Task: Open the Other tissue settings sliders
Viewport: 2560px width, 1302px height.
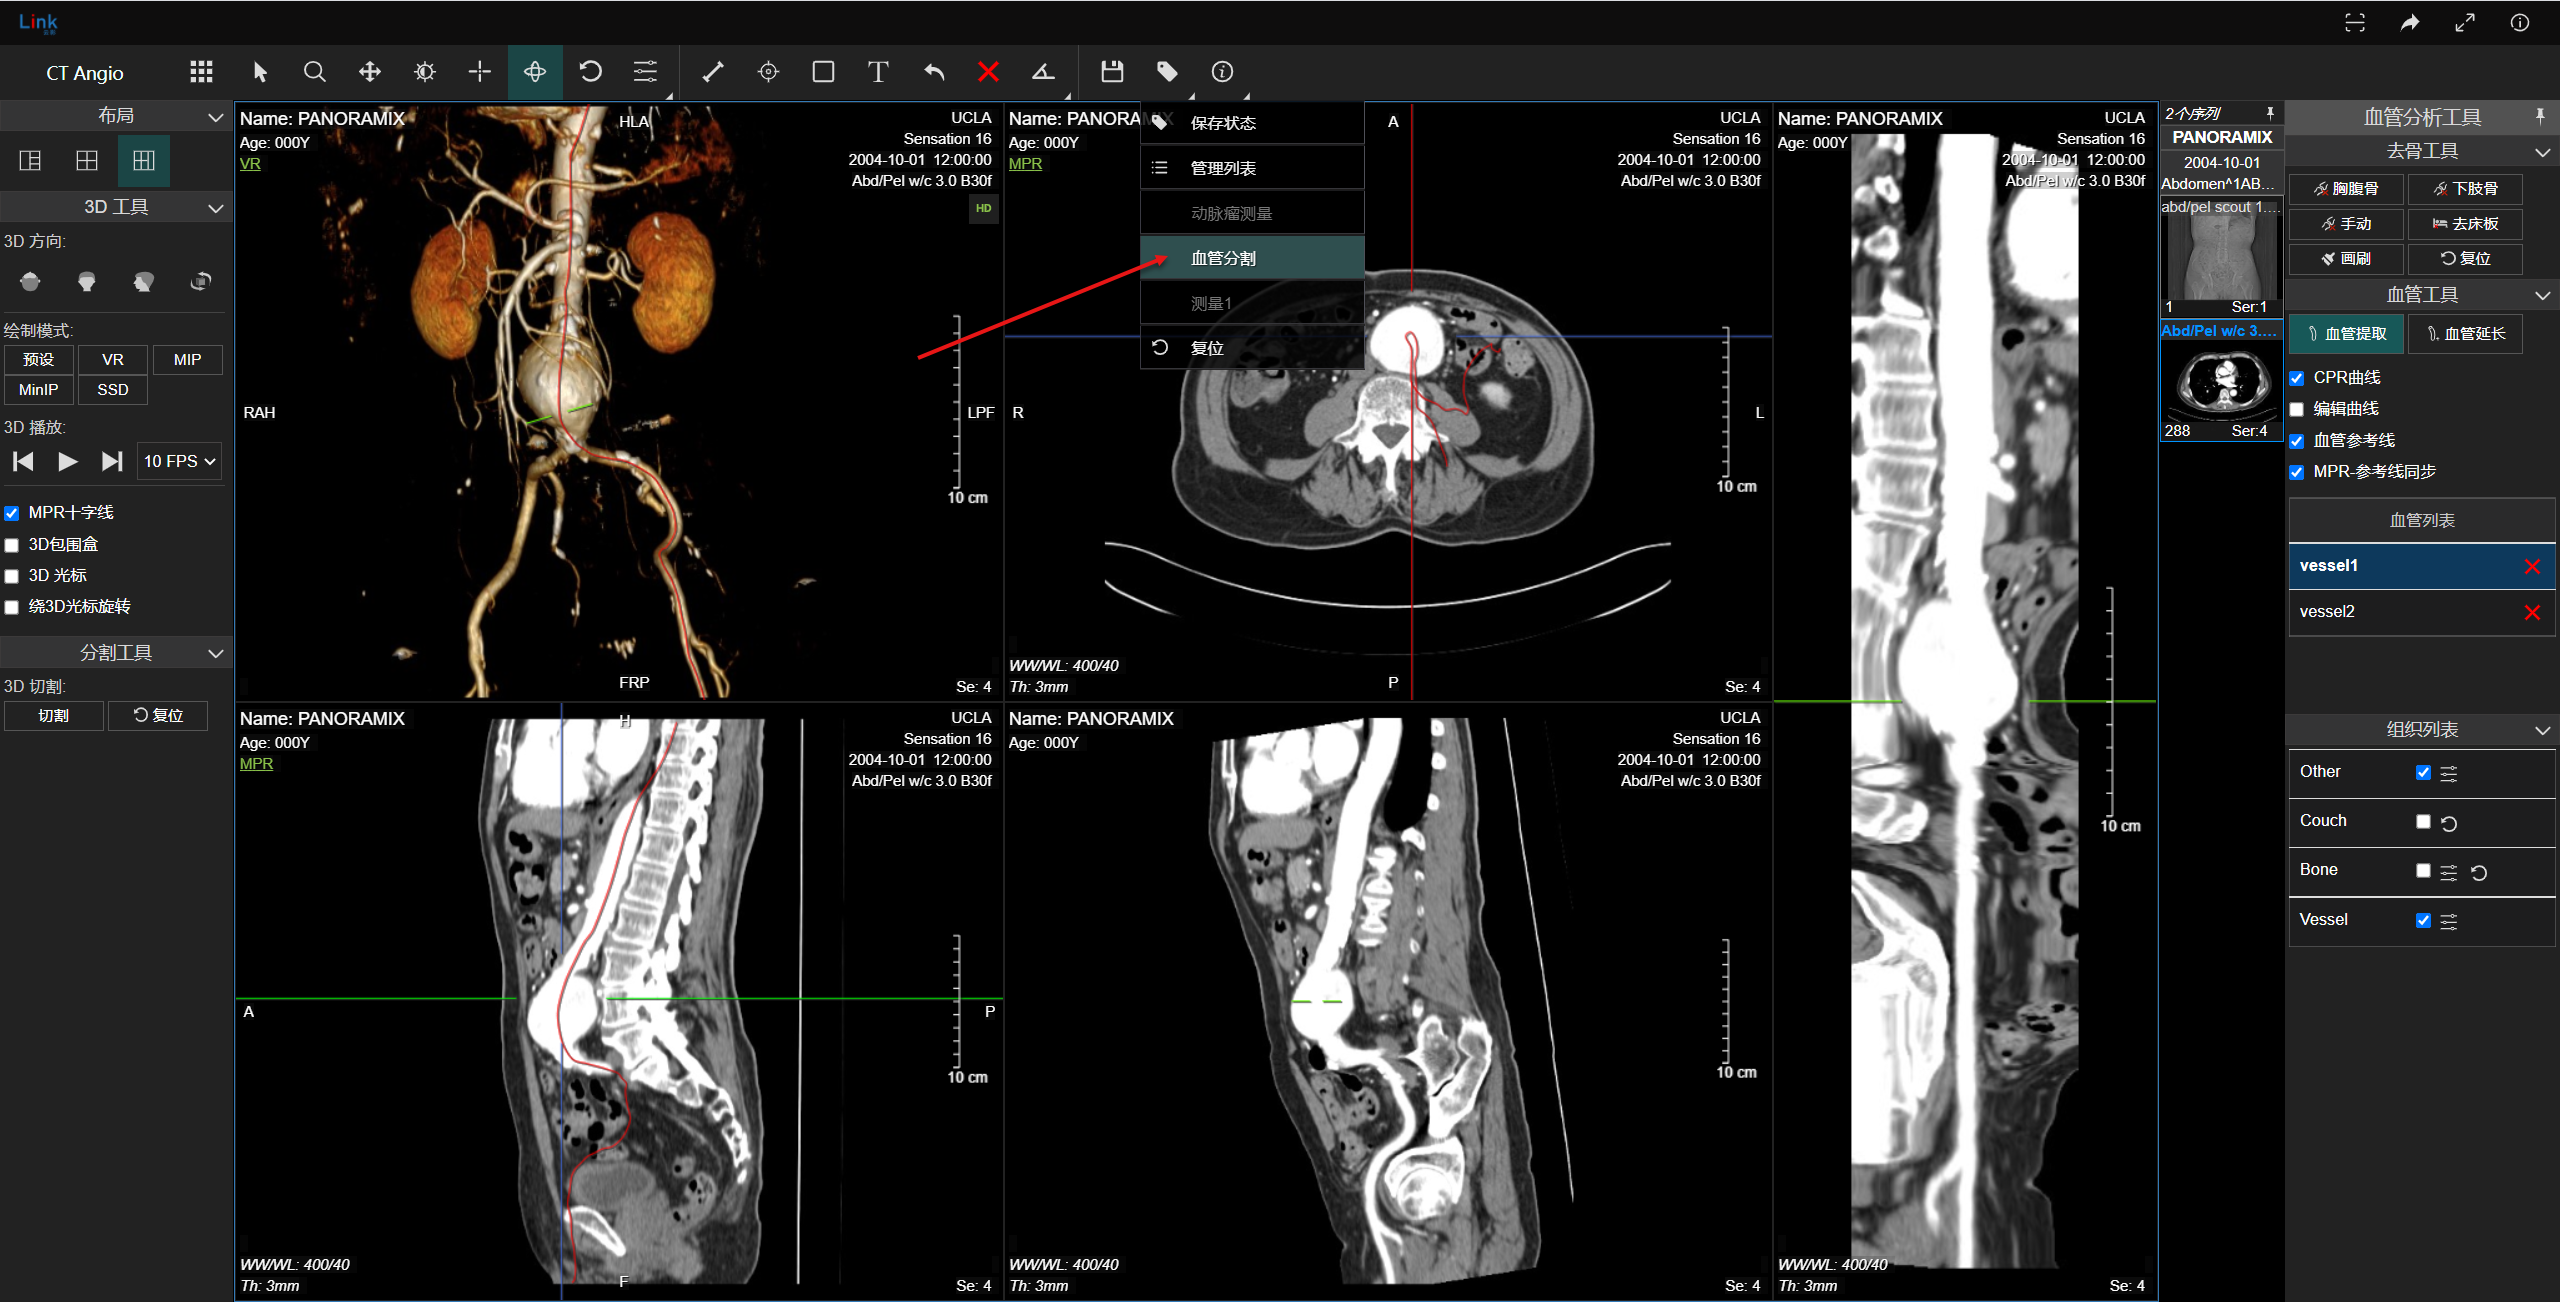Action: (2449, 773)
